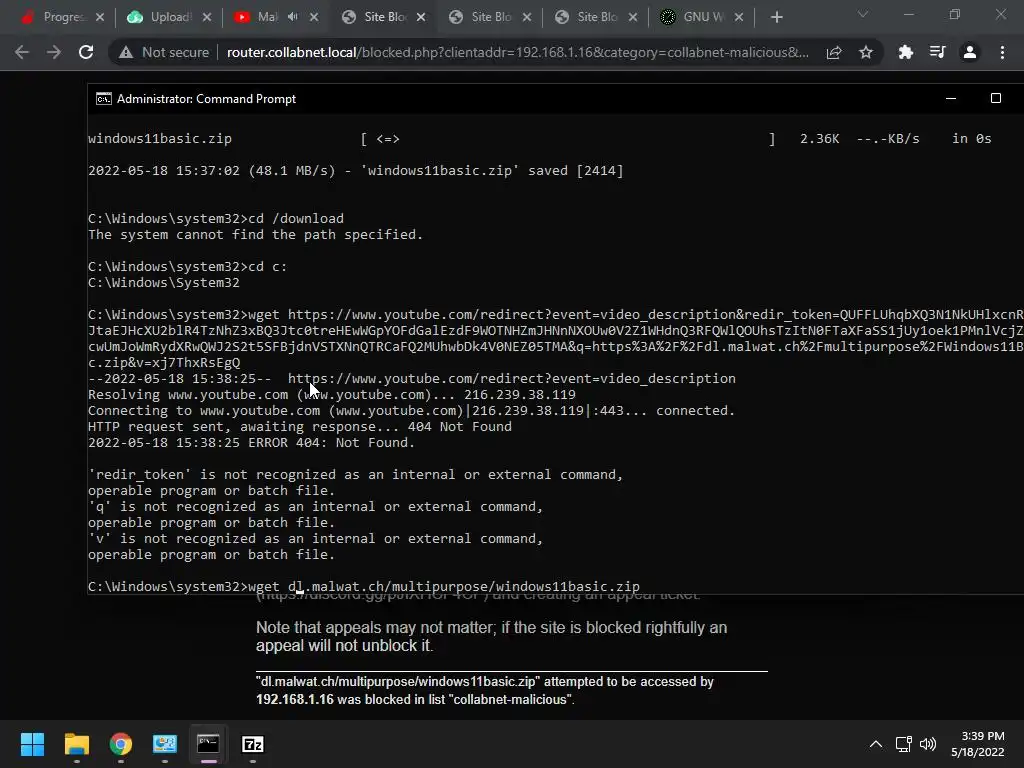The image size is (1024, 768).
Task: Open volume control tray icon
Action: click(x=927, y=744)
